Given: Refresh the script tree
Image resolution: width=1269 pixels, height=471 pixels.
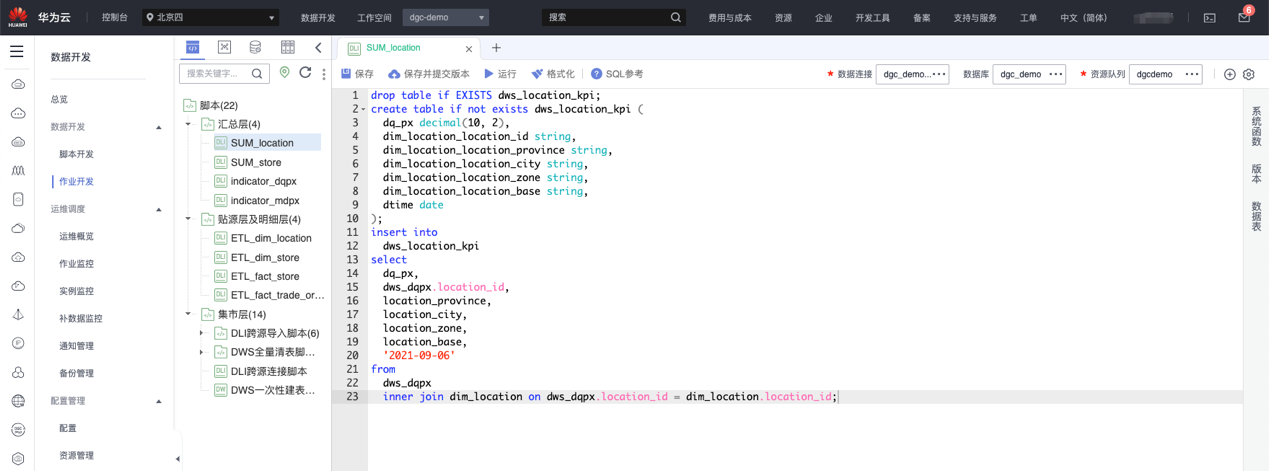Looking at the screenshot, I should [x=305, y=73].
